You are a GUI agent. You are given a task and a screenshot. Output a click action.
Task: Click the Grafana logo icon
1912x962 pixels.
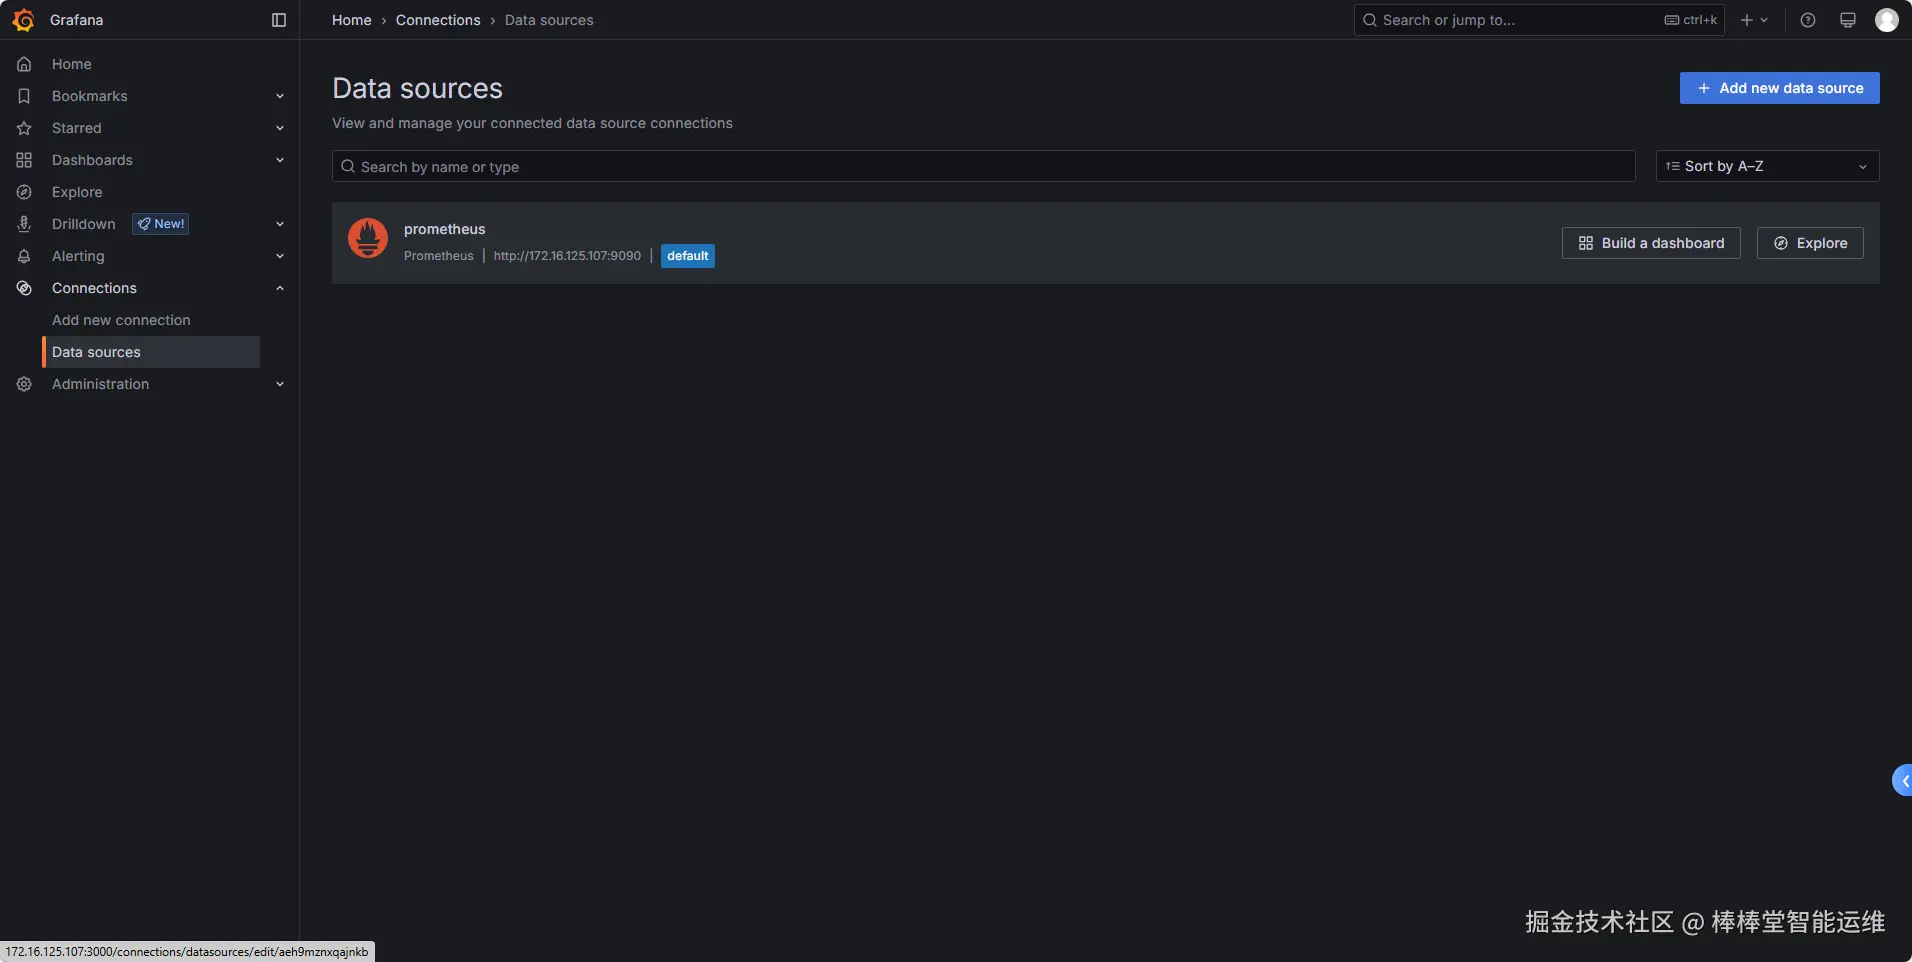(23, 20)
